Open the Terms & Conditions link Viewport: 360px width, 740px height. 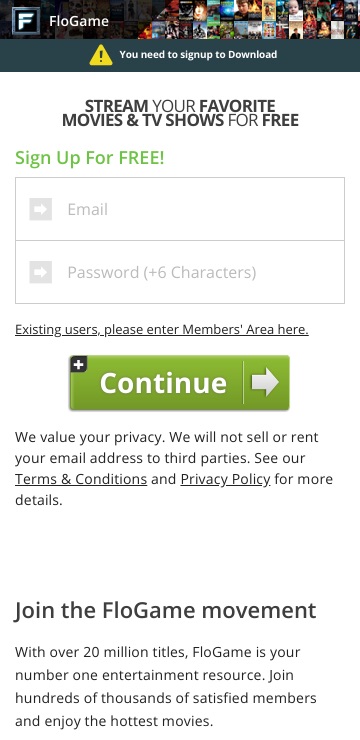[x=81, y=479]
